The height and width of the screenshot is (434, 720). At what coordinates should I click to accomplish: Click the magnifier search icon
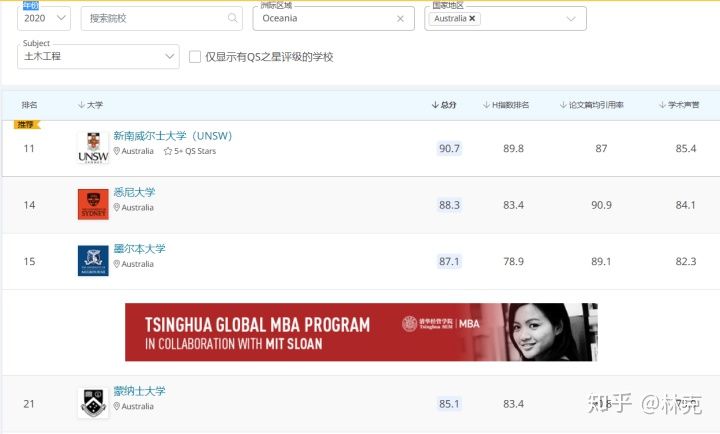(233, 18)
